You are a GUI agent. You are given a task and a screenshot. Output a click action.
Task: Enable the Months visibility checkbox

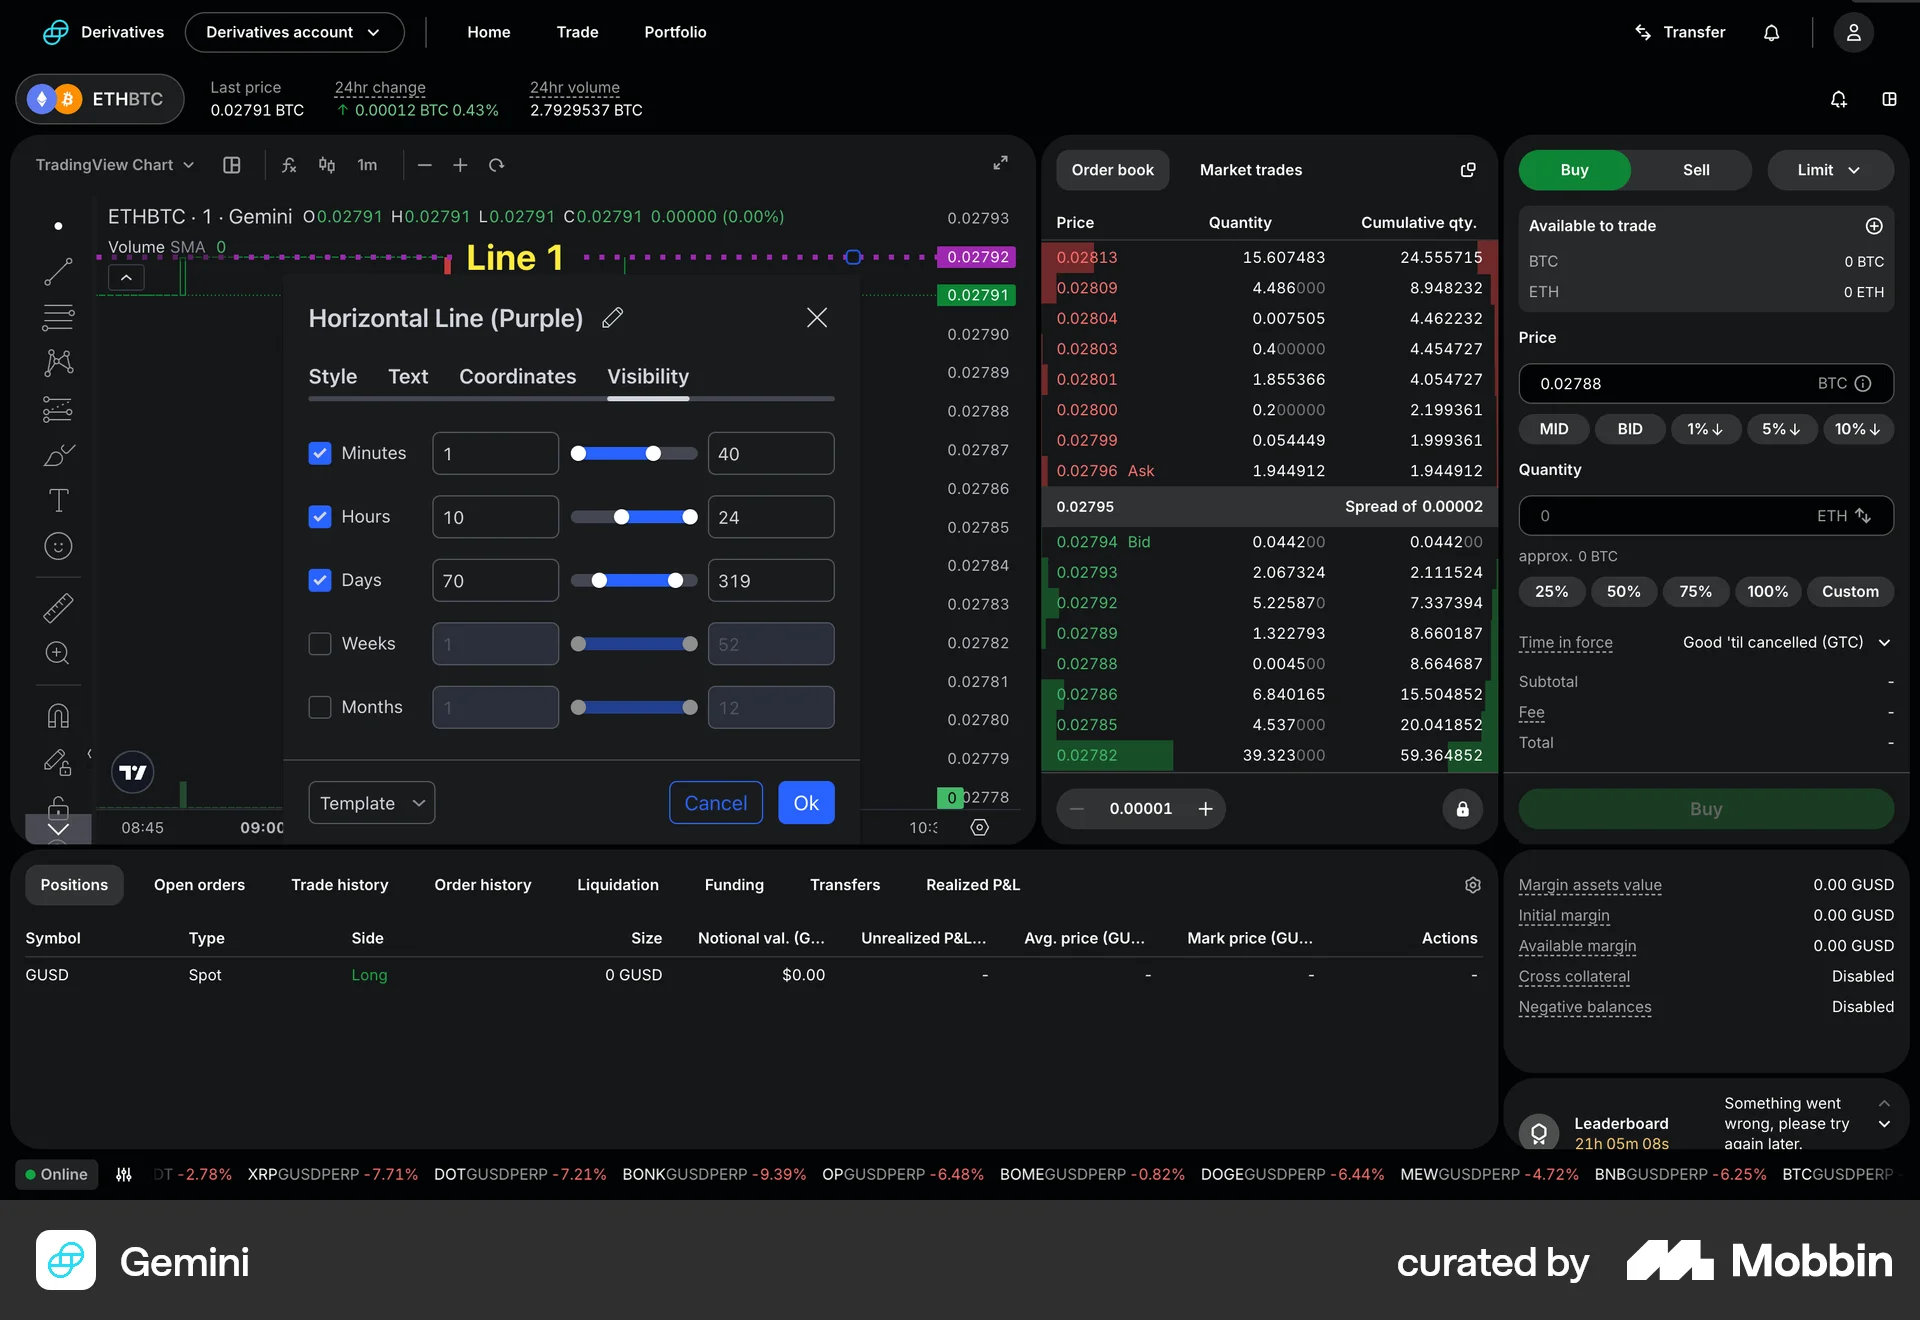tap(320, 707)
